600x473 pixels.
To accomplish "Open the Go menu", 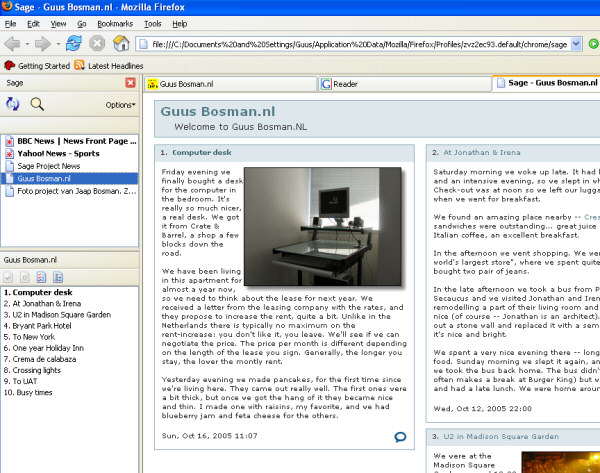I will 82,24.
